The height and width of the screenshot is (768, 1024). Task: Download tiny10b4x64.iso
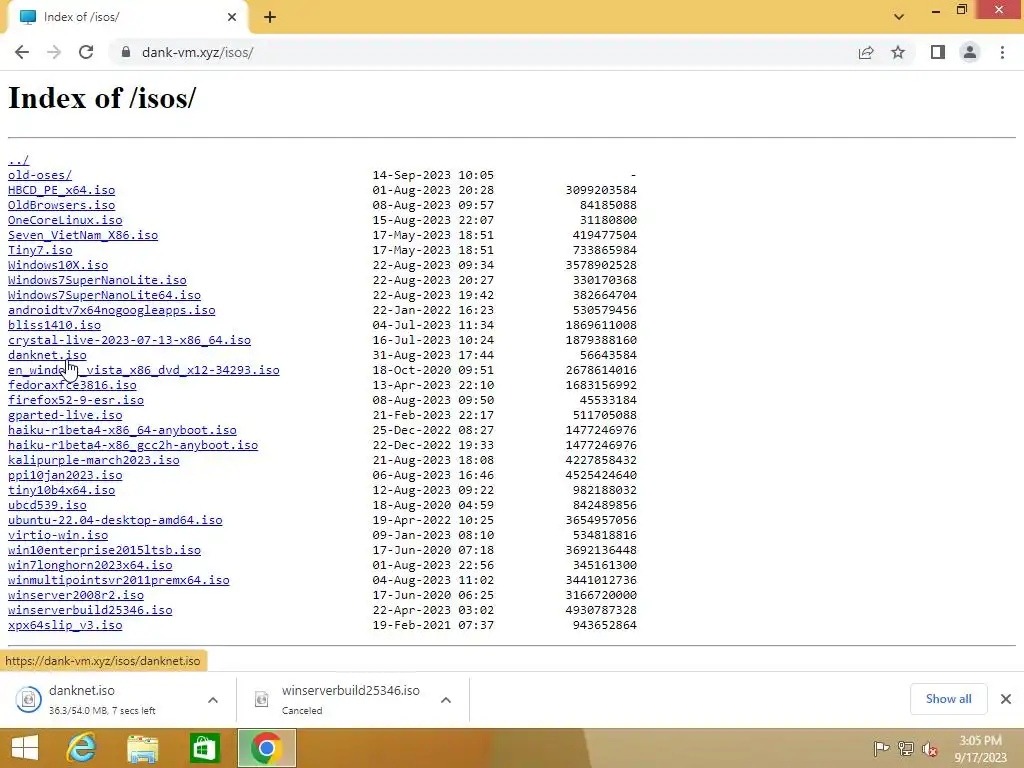pyautogui.click(x=61, y=490)
